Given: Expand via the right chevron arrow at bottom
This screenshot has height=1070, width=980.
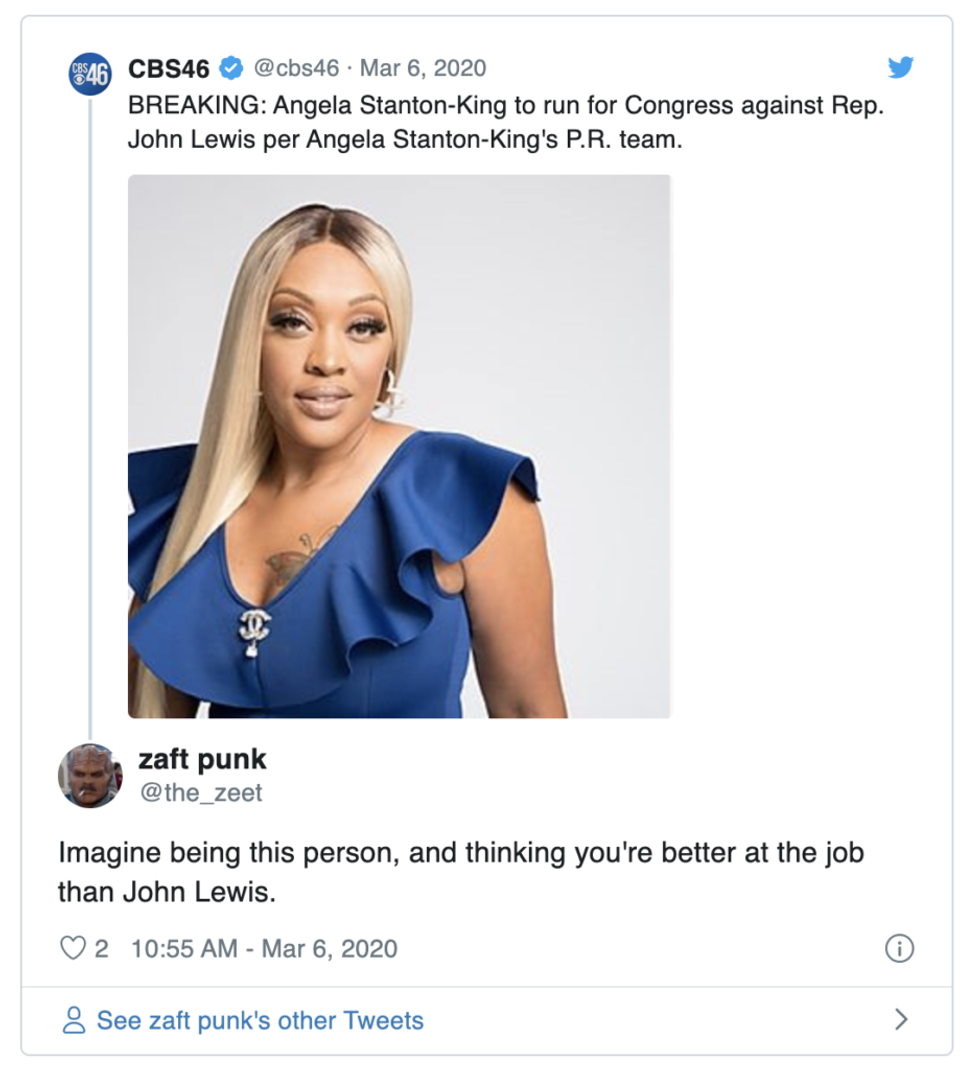Looking at the screenshot, I should pyautogui.click(x=902, y=1020).
